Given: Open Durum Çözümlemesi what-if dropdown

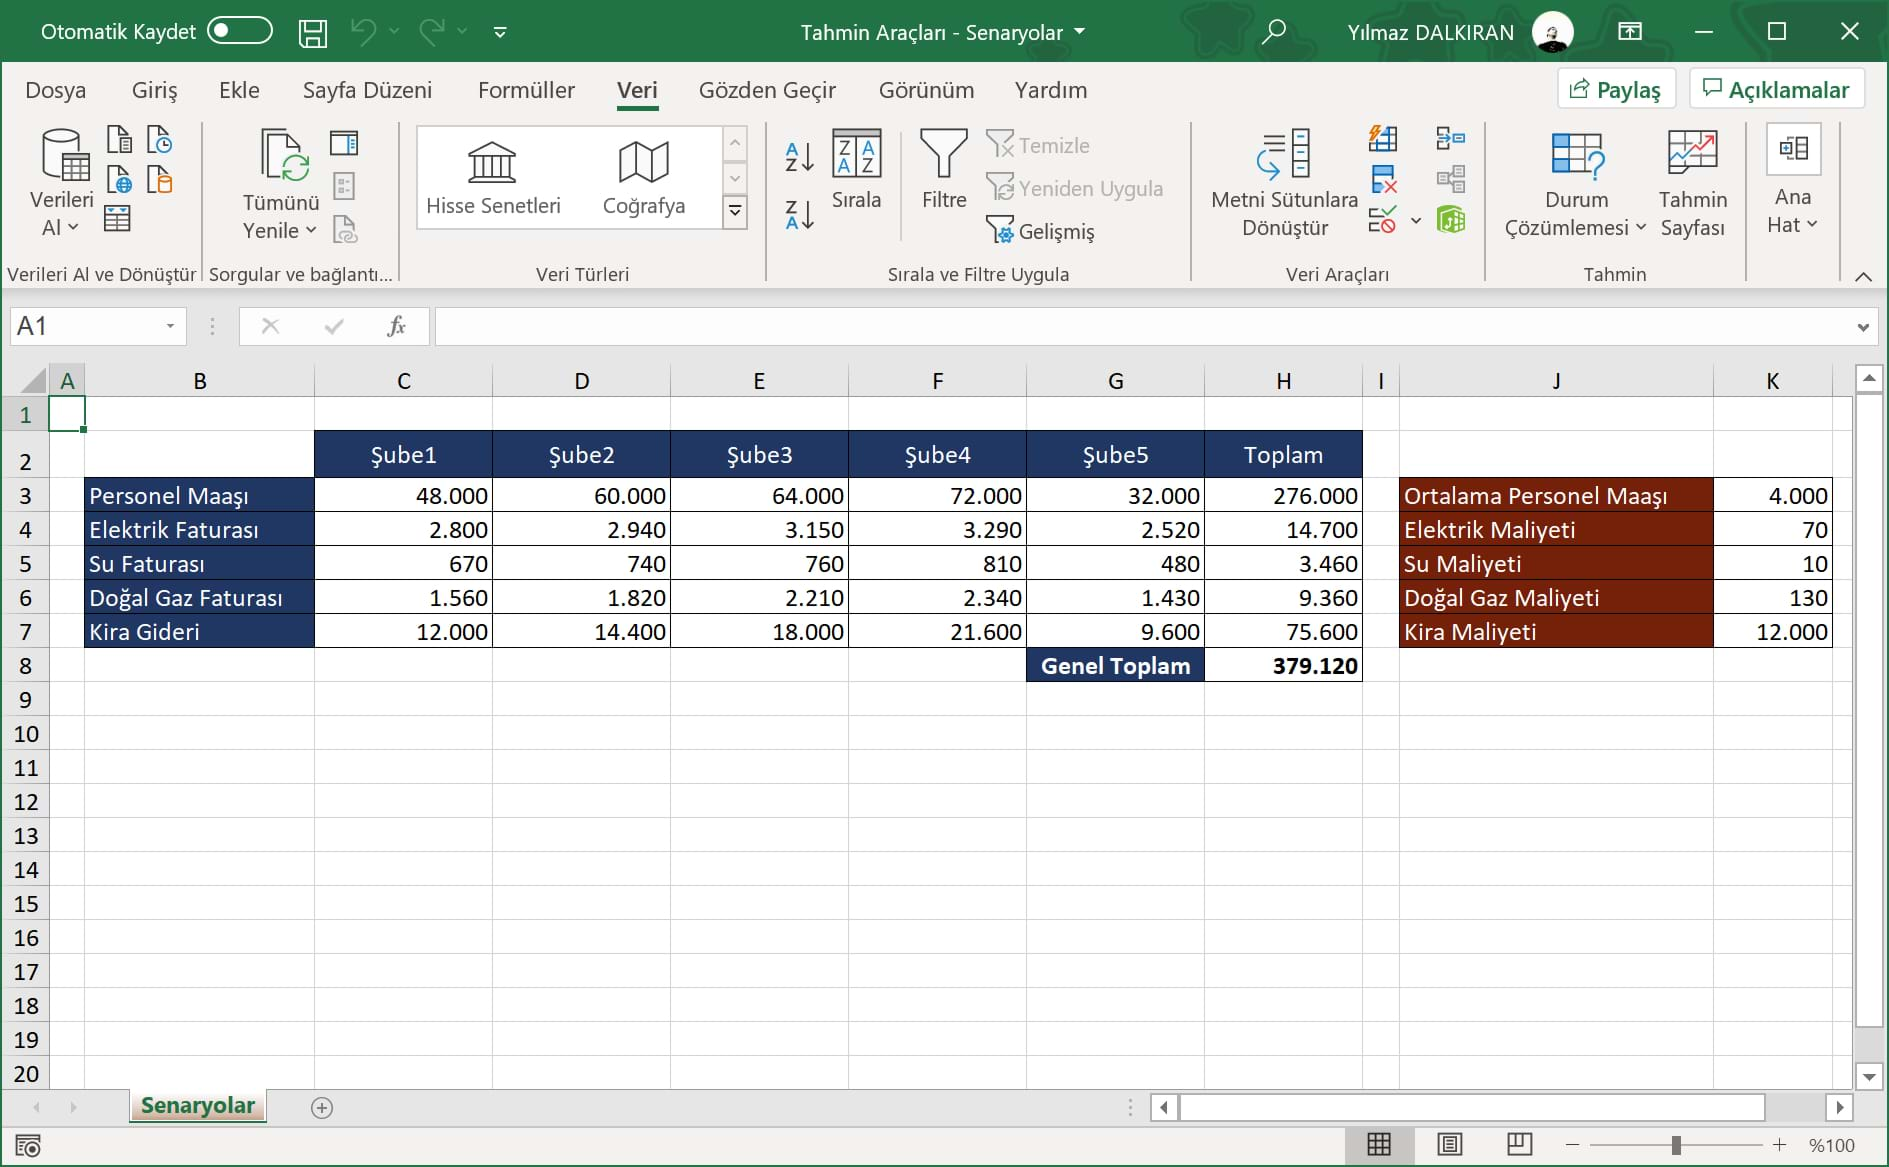Looking at the screenshot, I should (x=1576, y=185).
